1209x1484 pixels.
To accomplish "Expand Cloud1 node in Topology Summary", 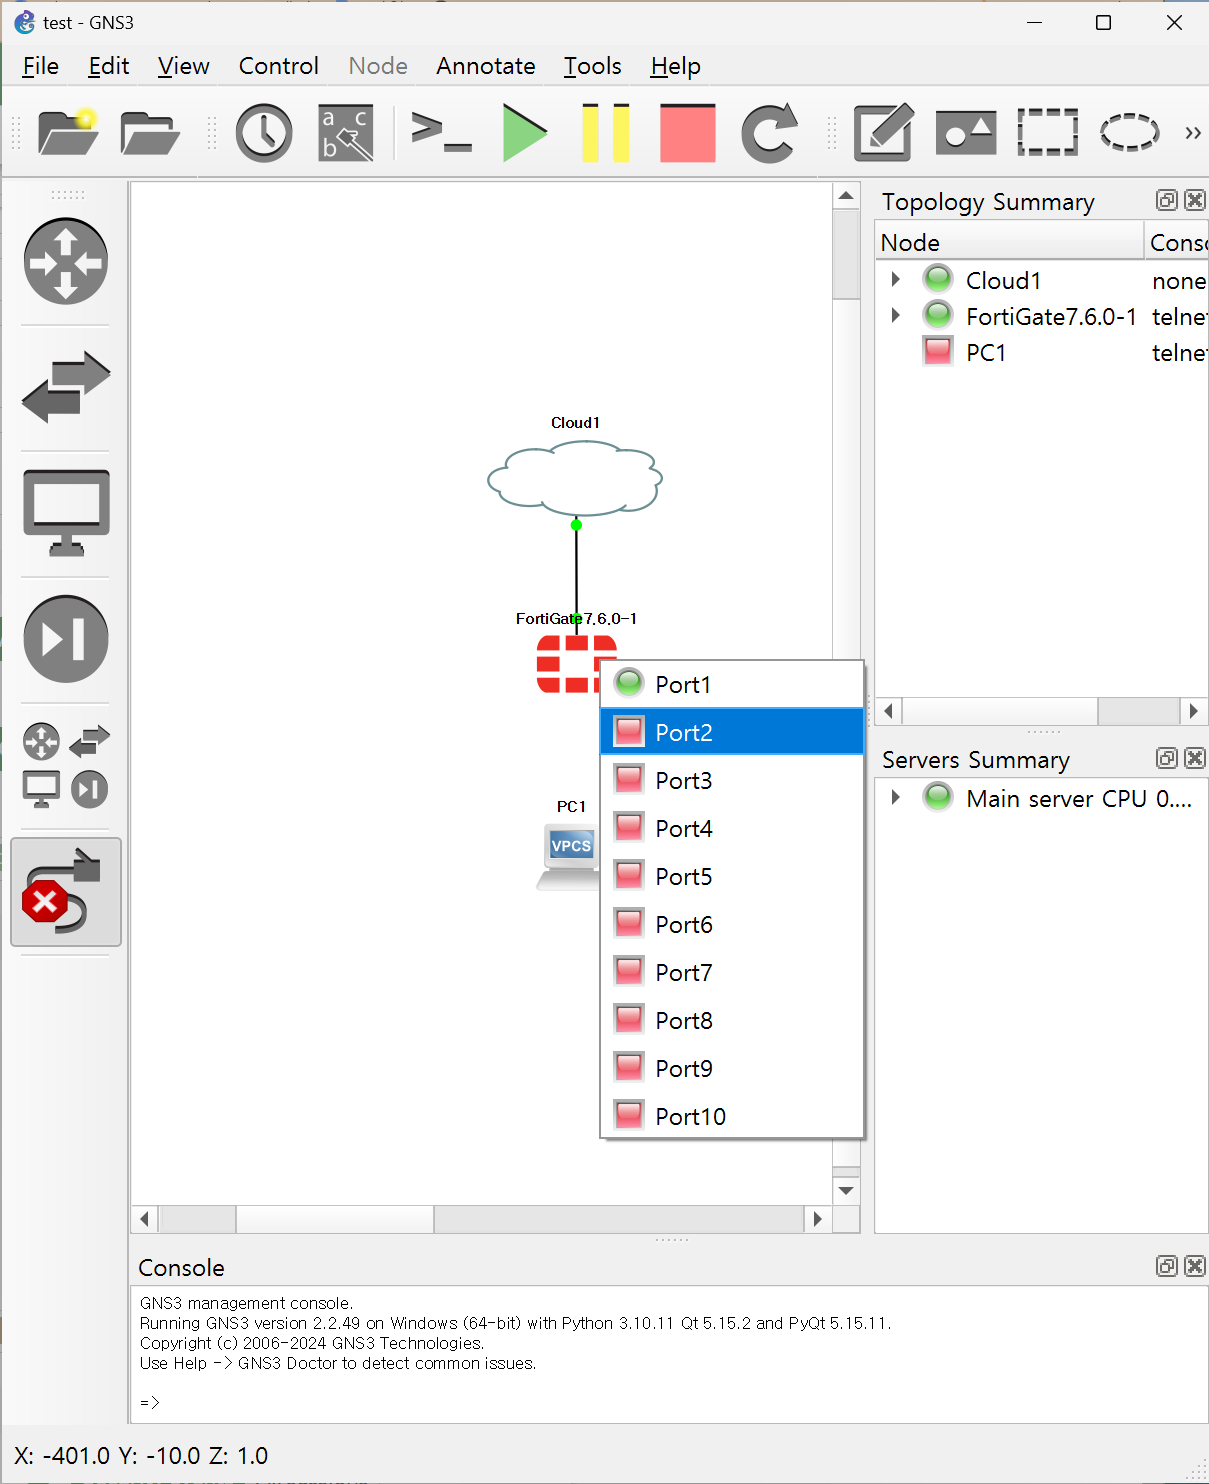I will [x=896, y=279].
